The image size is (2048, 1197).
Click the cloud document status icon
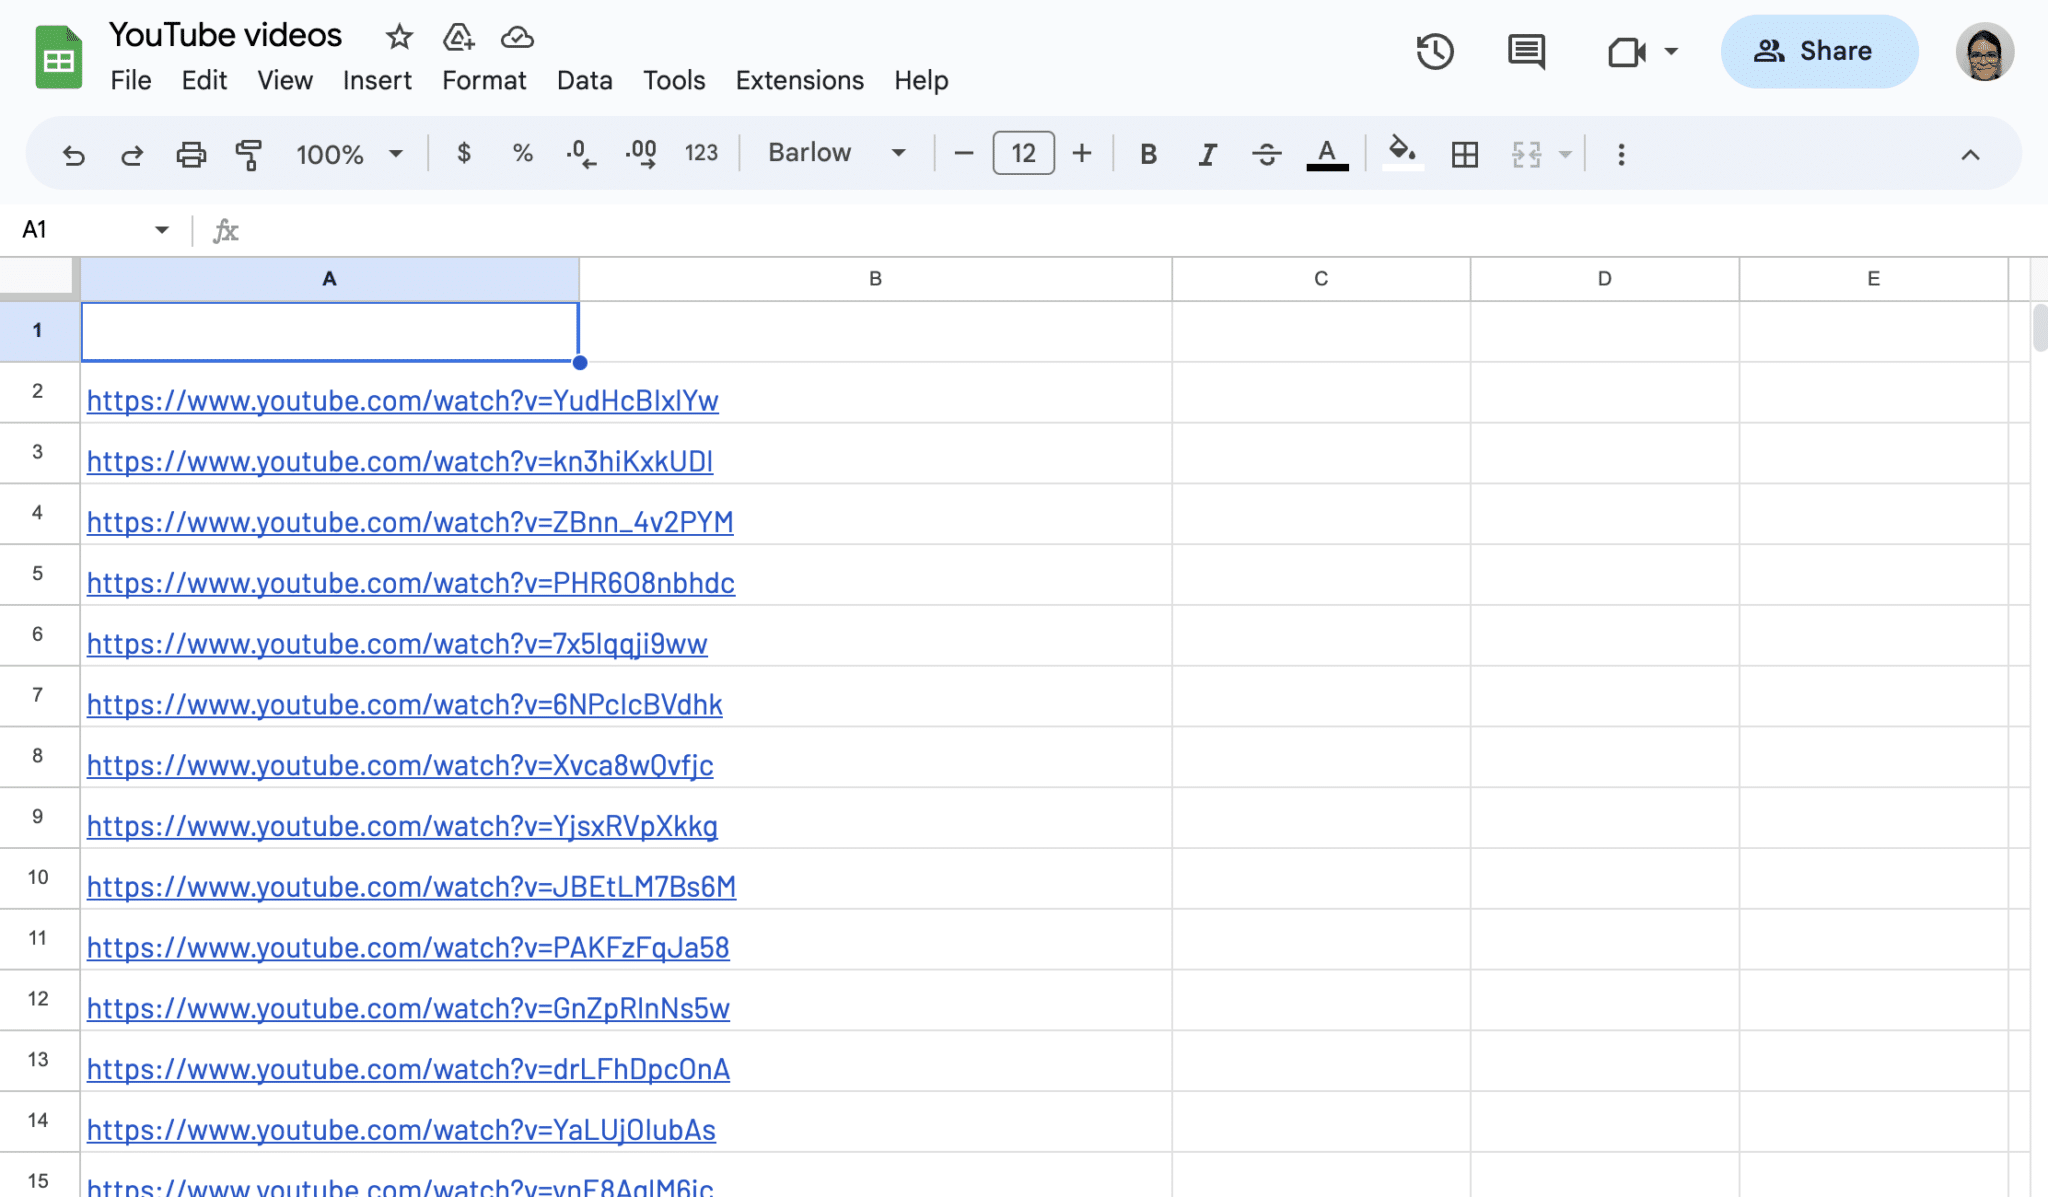[x=517, y=38]
